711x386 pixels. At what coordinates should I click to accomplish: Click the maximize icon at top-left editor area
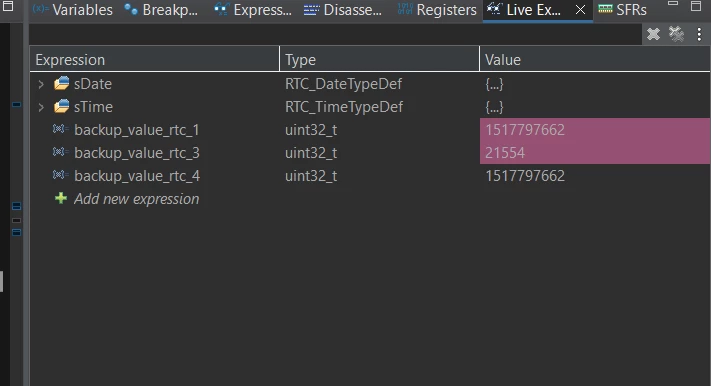(x=8, y=6)
